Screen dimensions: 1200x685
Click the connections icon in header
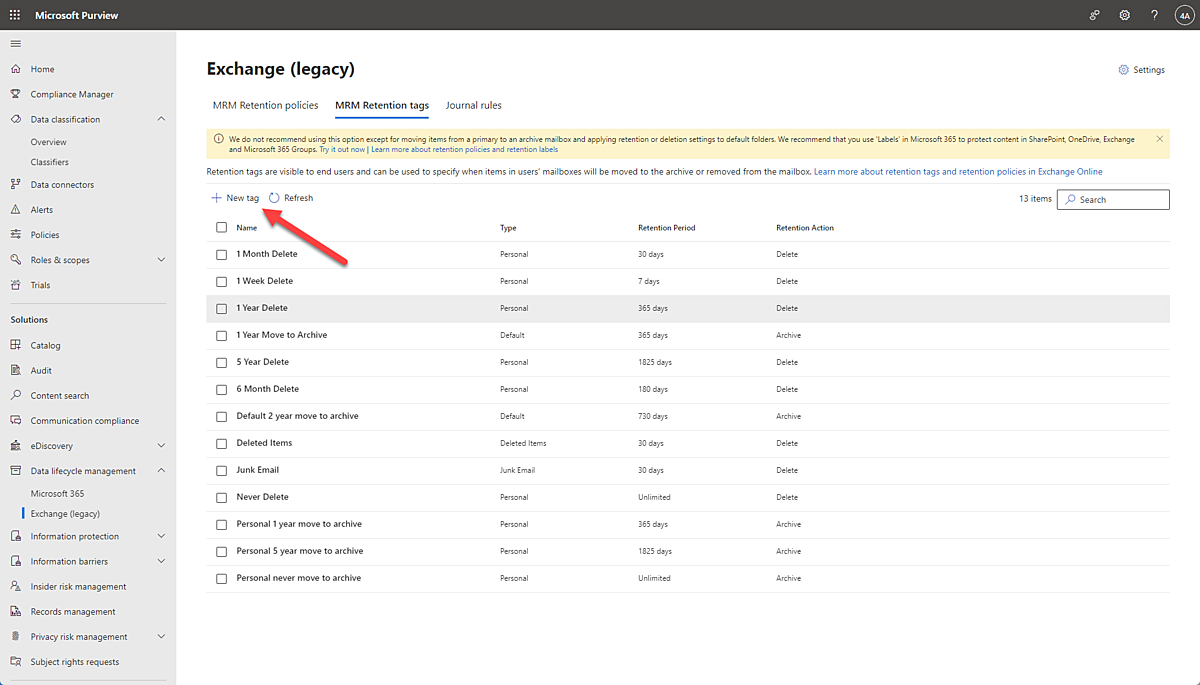click(1095, 15)
